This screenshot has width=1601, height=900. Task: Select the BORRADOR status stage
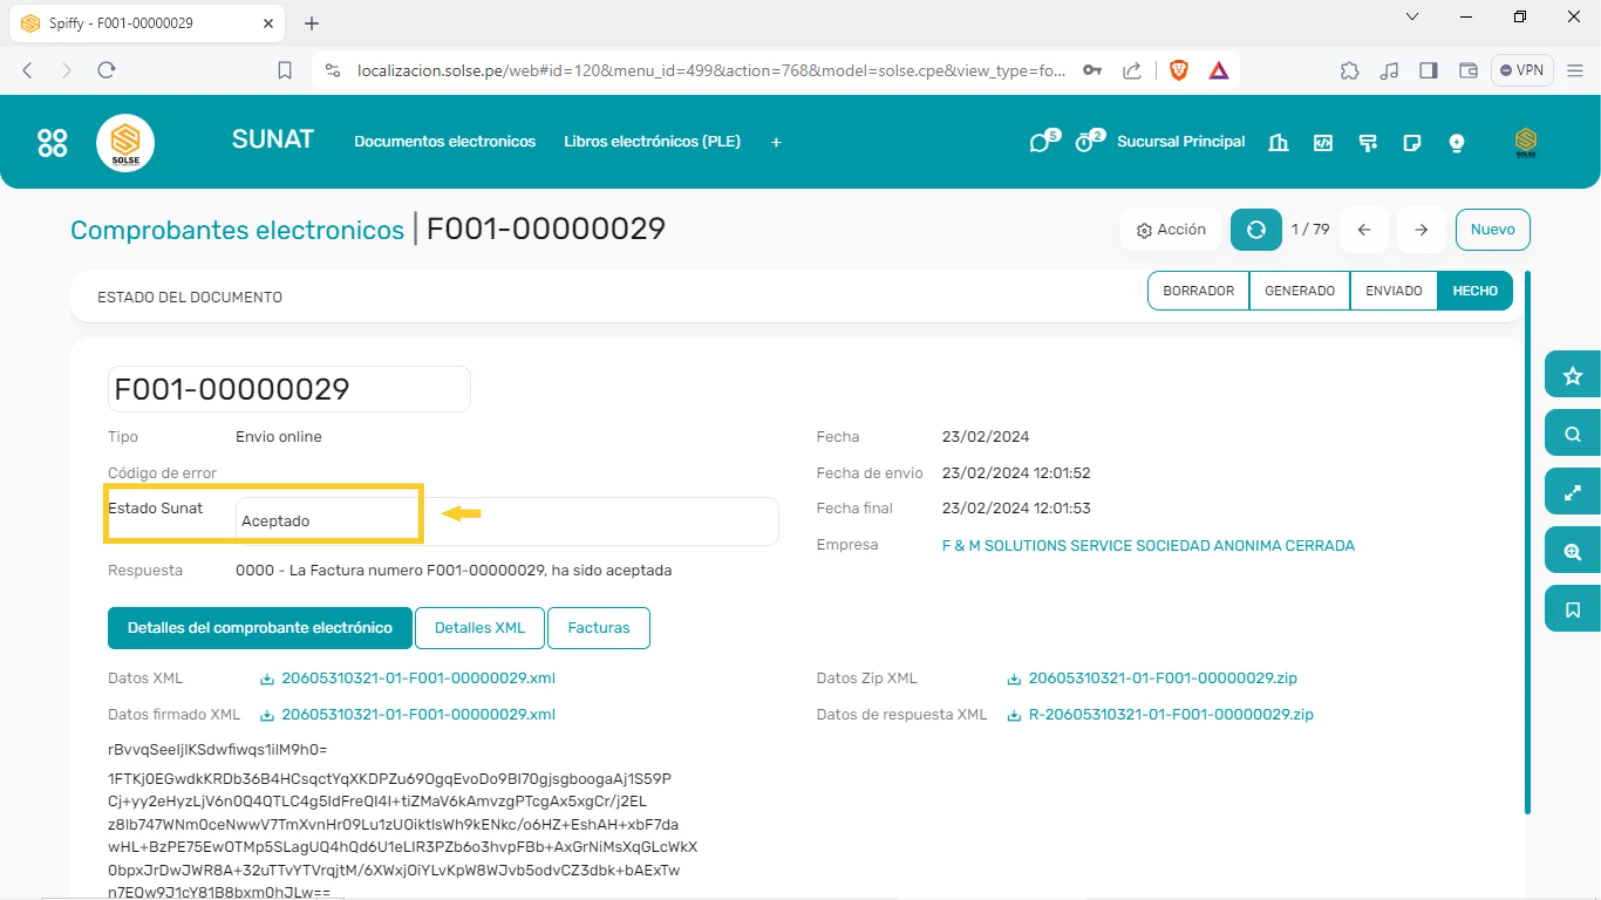pyautogui.click(x=1198, y=291)
